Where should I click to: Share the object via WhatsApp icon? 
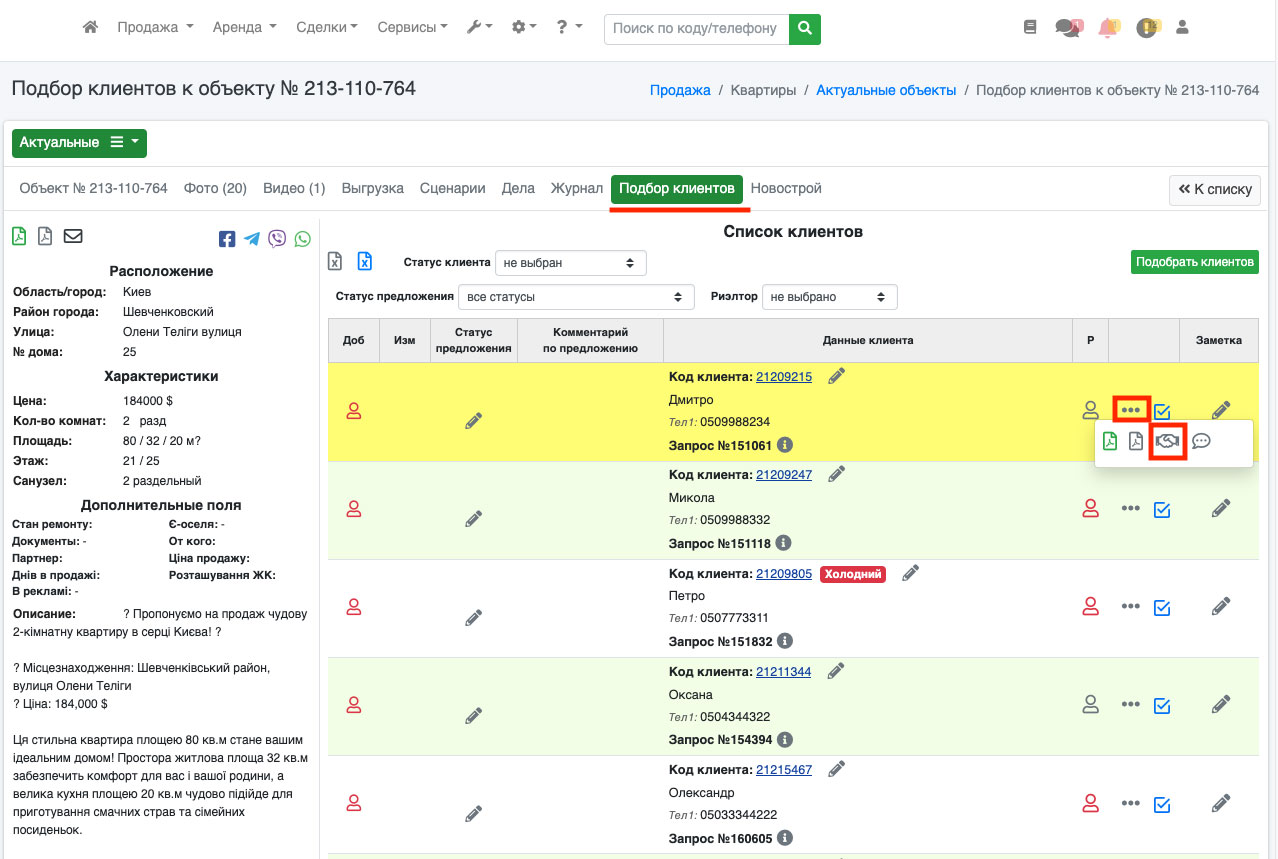tap(302, 239)
